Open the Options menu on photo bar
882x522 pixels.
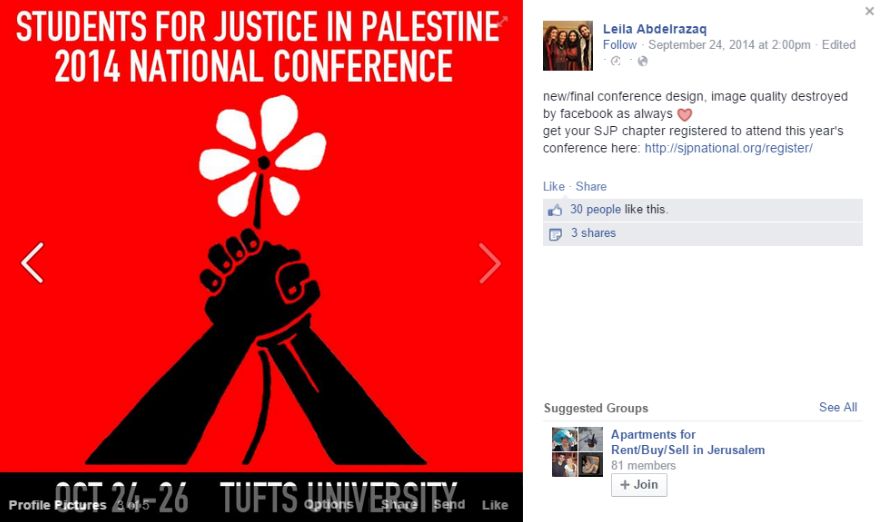[x=328, y=505]
